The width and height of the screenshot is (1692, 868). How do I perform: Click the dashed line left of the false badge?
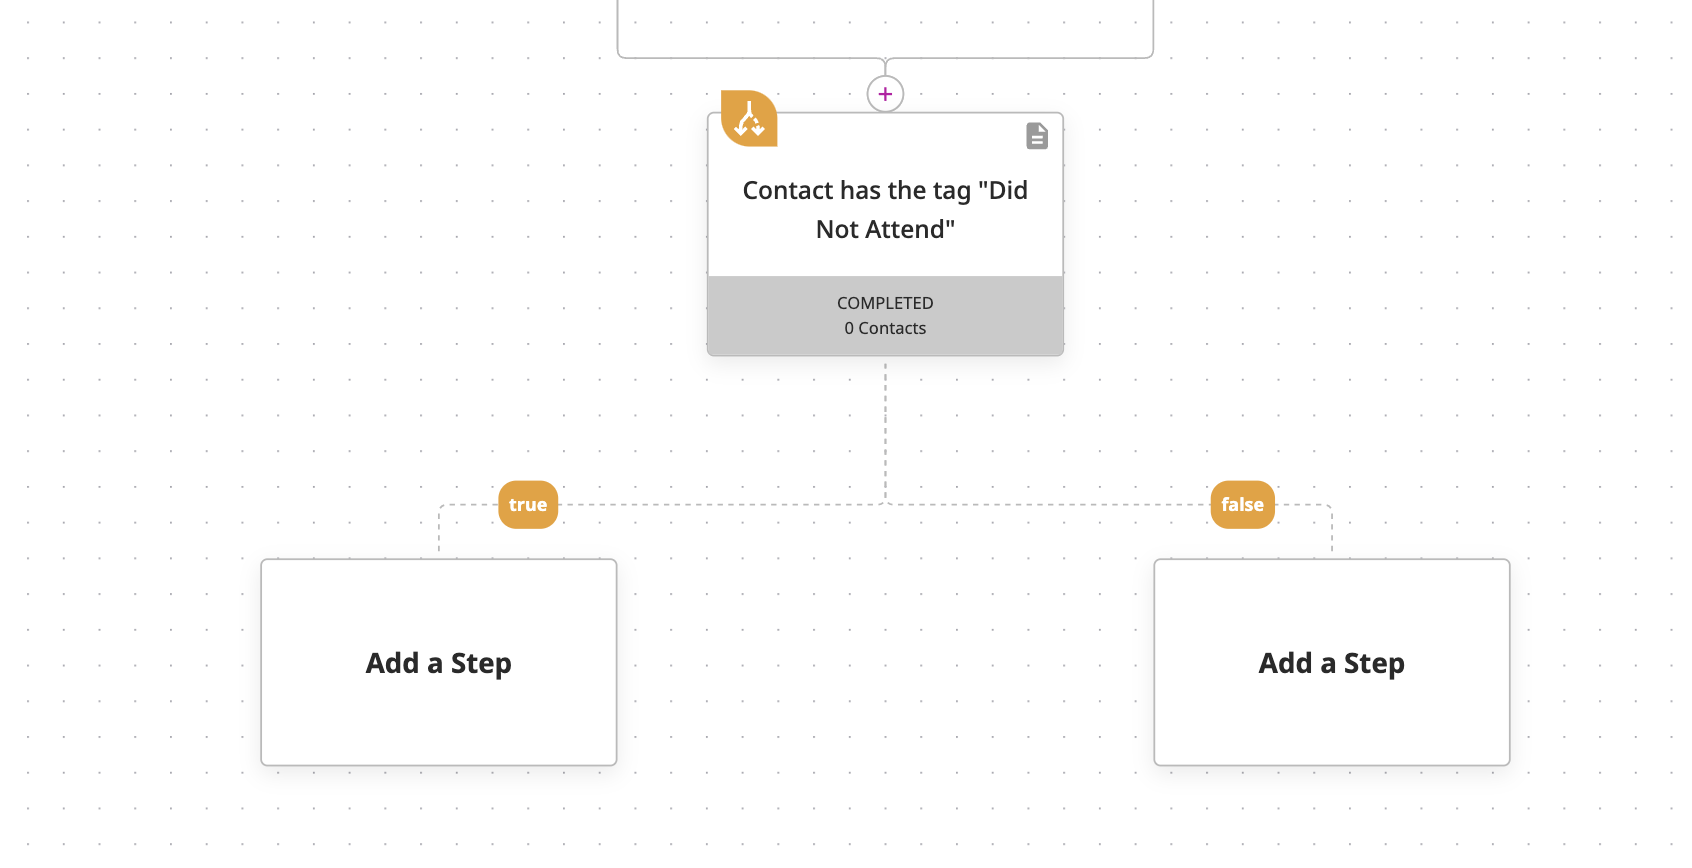1050,505
